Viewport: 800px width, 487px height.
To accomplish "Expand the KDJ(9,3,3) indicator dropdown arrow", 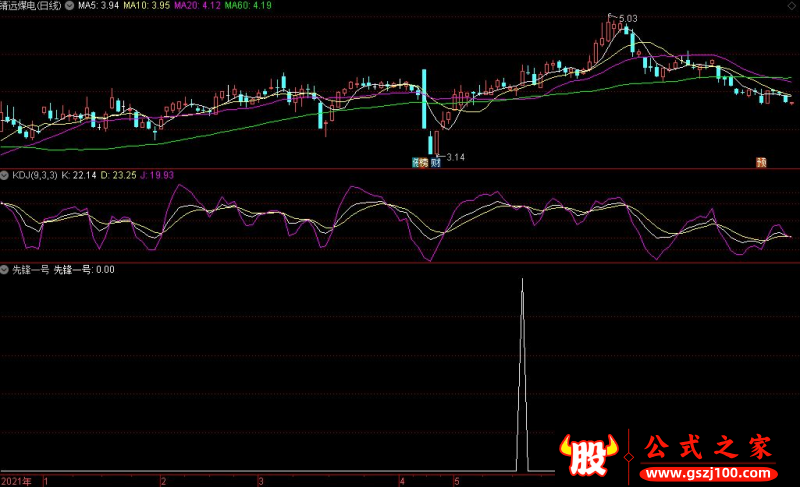I will 5,175.
